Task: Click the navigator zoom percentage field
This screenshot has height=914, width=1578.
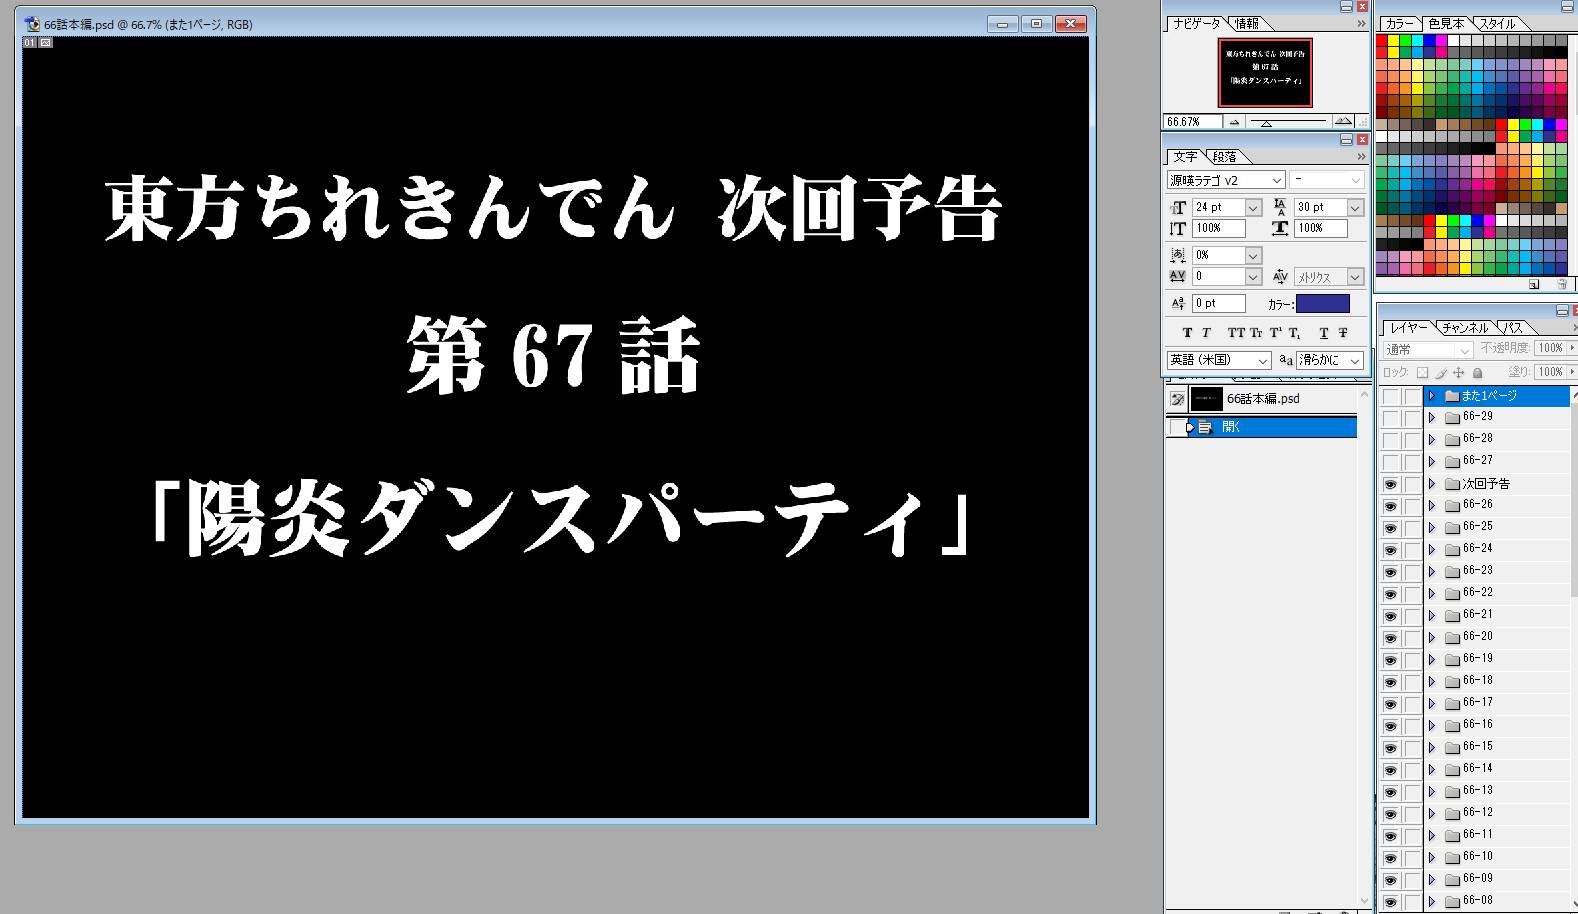Action: (x=1191, y=122)
